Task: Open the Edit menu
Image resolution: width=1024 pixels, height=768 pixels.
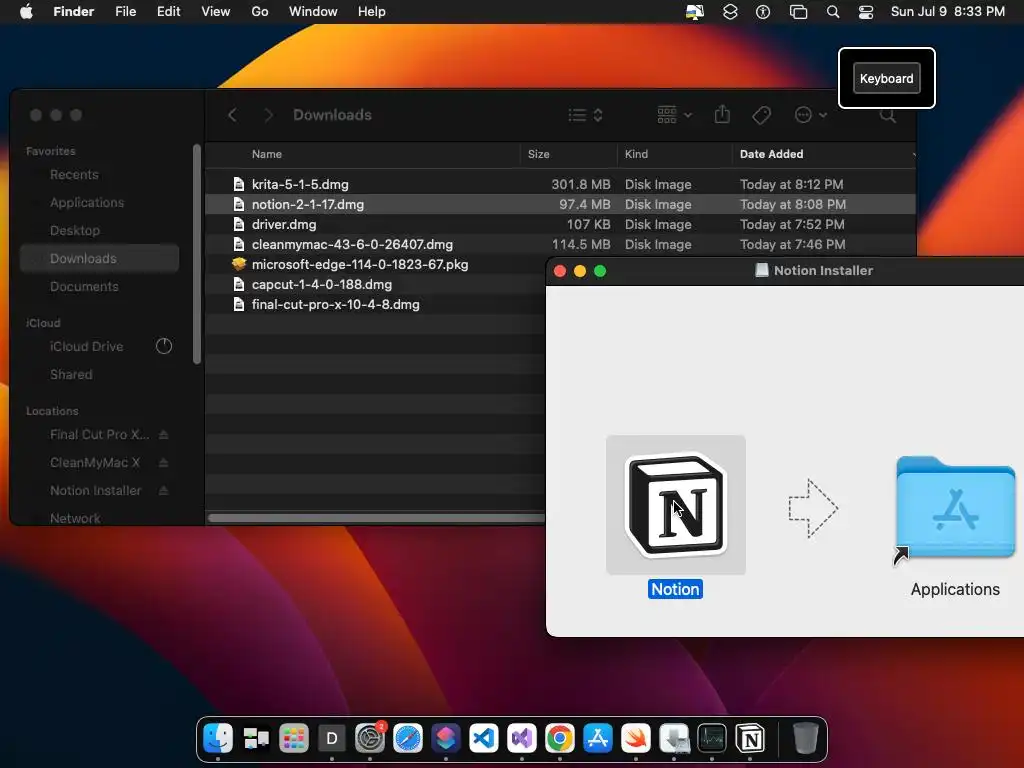Action: click(x=168, y=12)
